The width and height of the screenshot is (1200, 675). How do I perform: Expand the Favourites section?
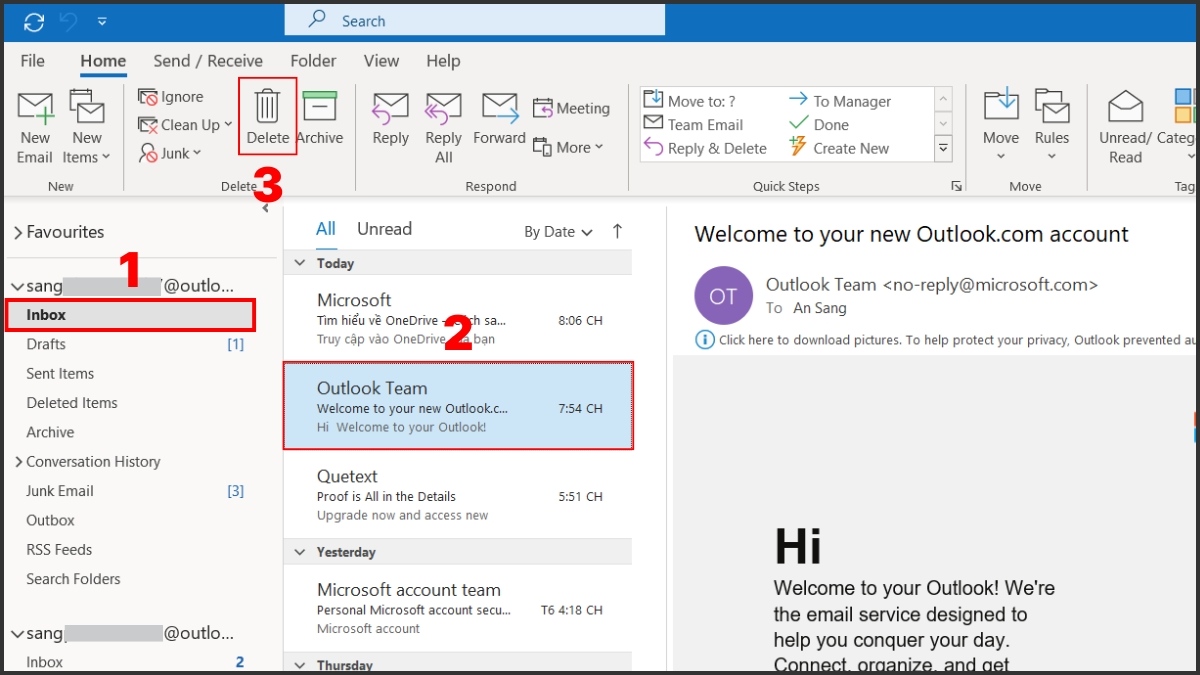tap(18, 232)
